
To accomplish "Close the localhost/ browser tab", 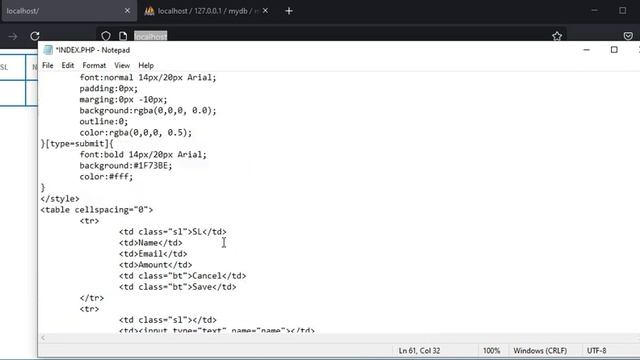I will point(127,11).
